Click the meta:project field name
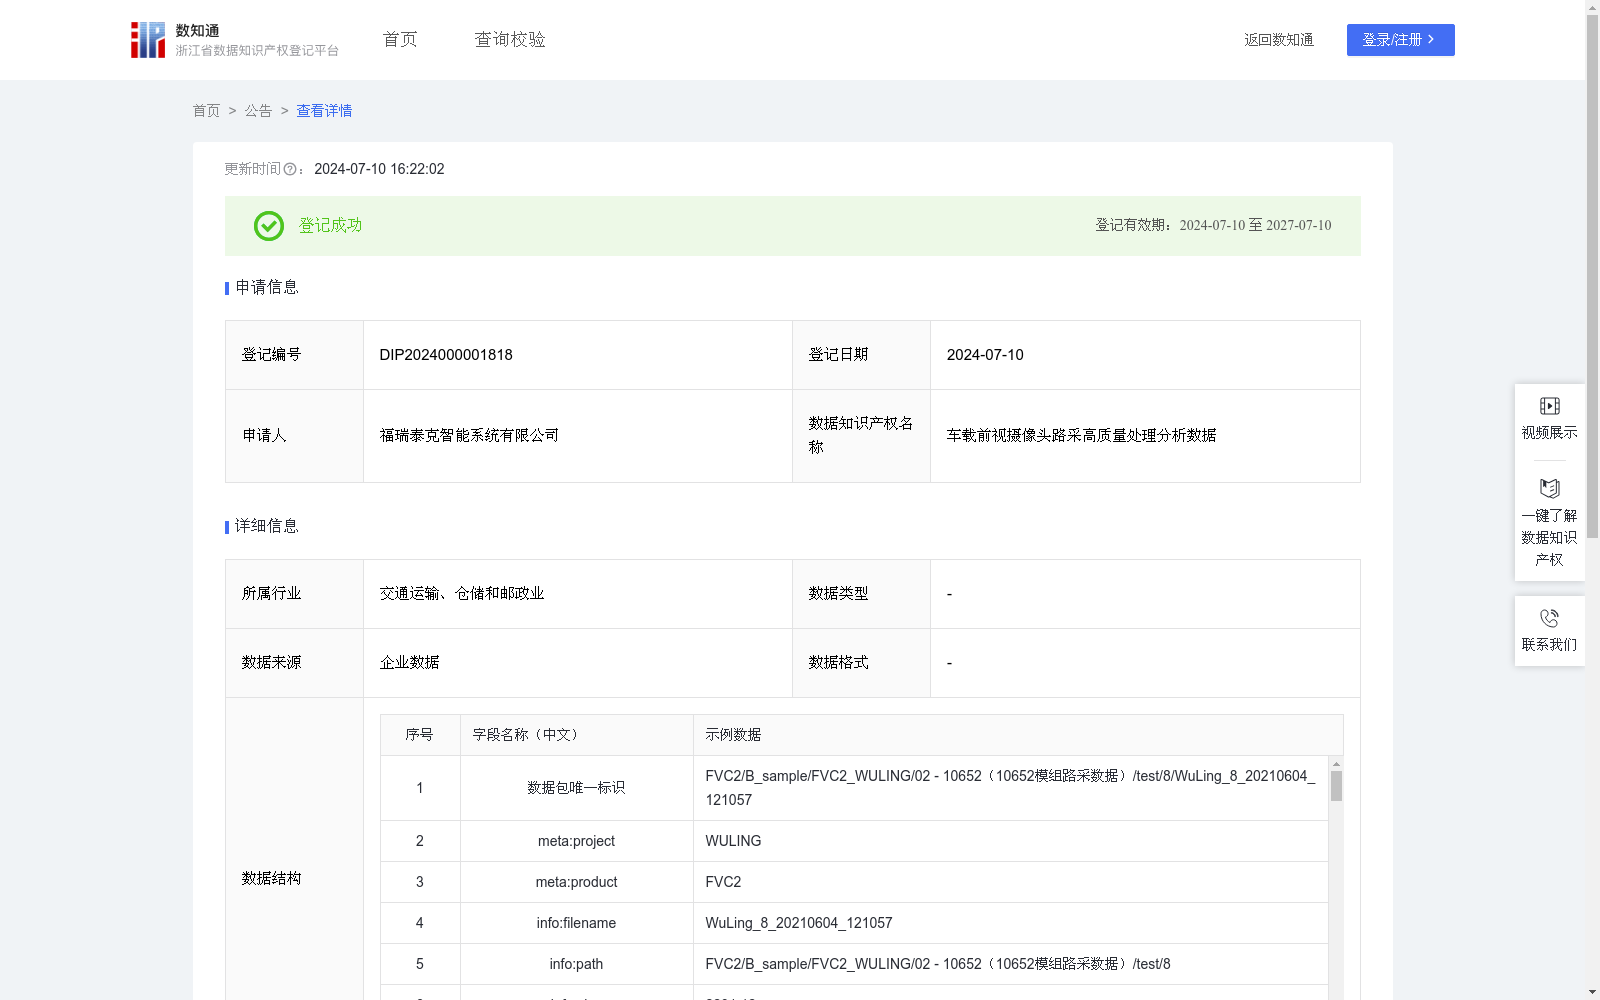Screen dimensions: 1600x1000 576,841
